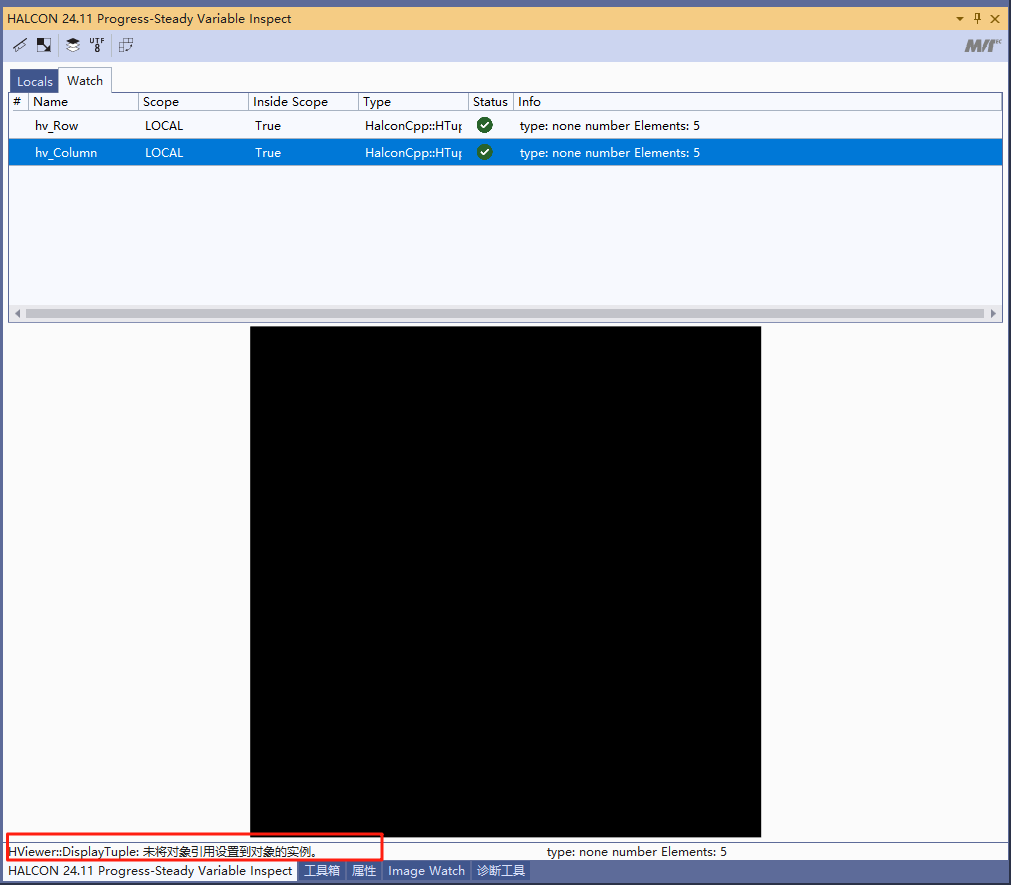Screen dimensions: 1011x885
Task: Select the Watch tab
Action: pos(85,81)
